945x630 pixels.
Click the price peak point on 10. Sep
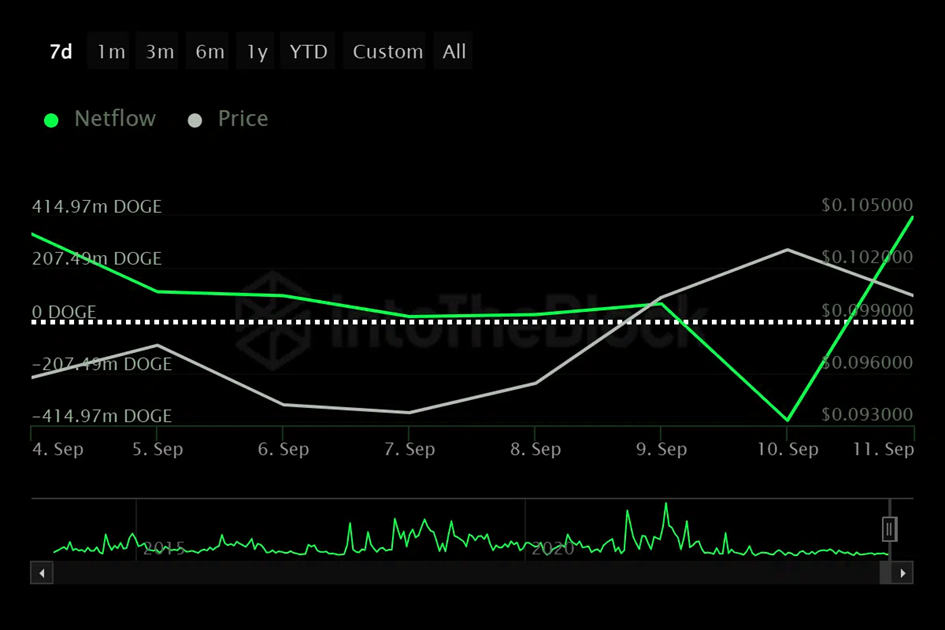(787, 250)
